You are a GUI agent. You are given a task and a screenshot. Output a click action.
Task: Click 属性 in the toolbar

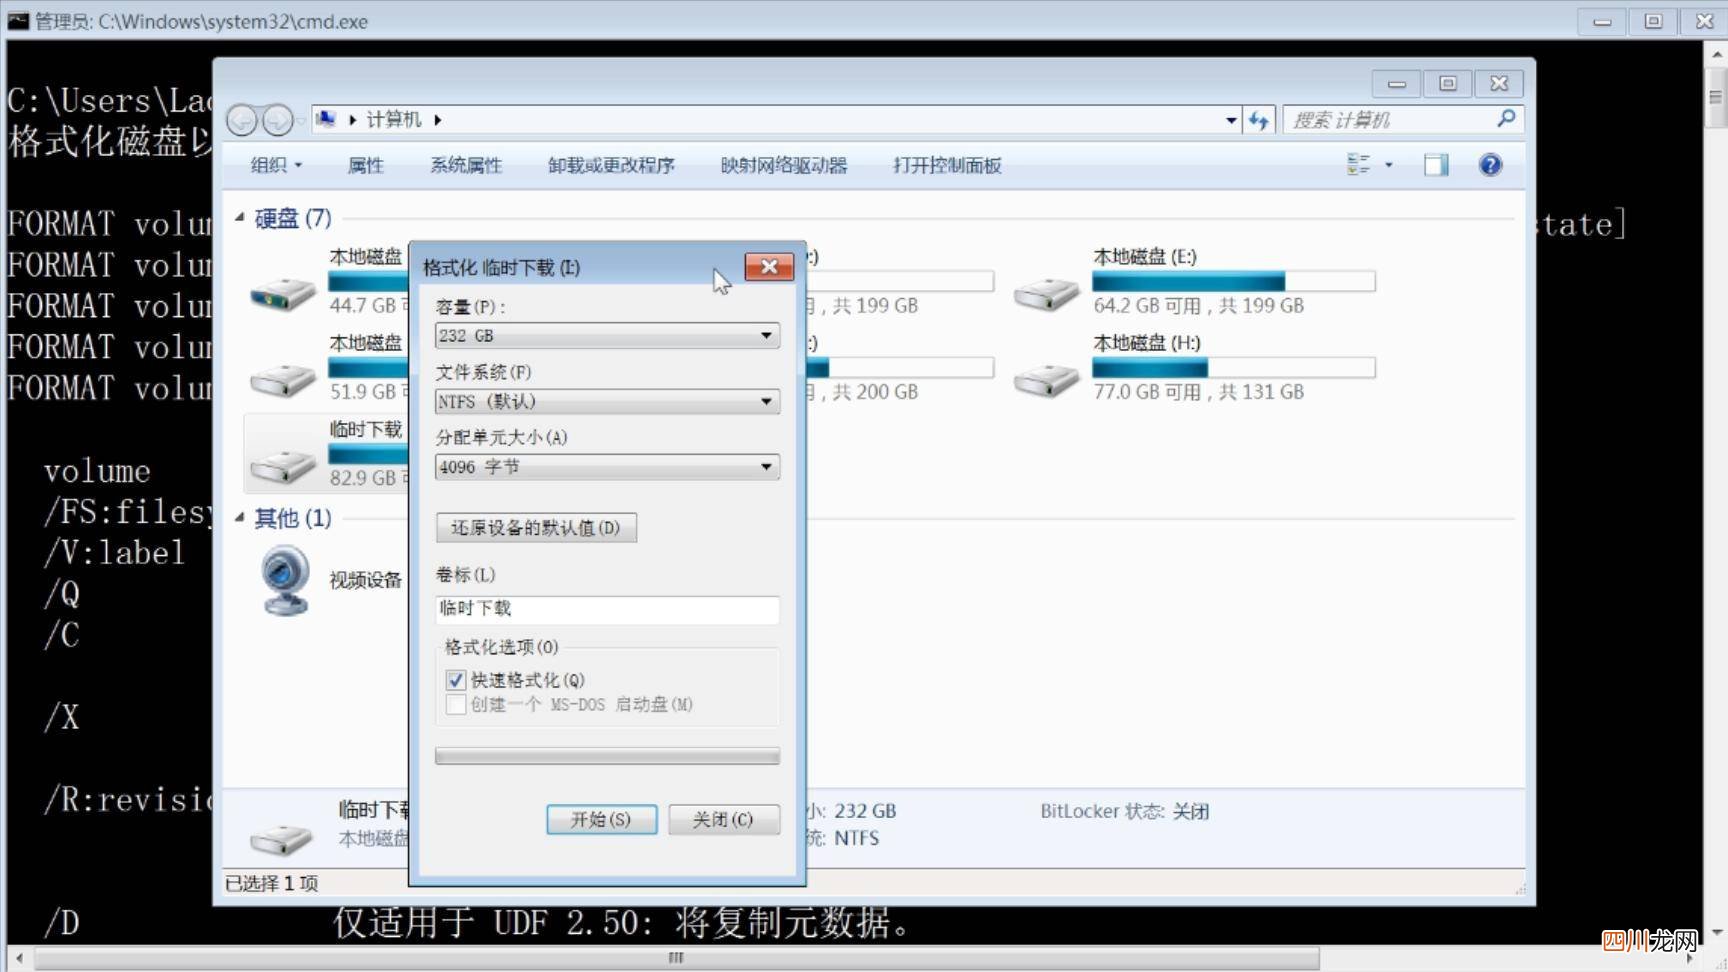(x=365, y=165)
